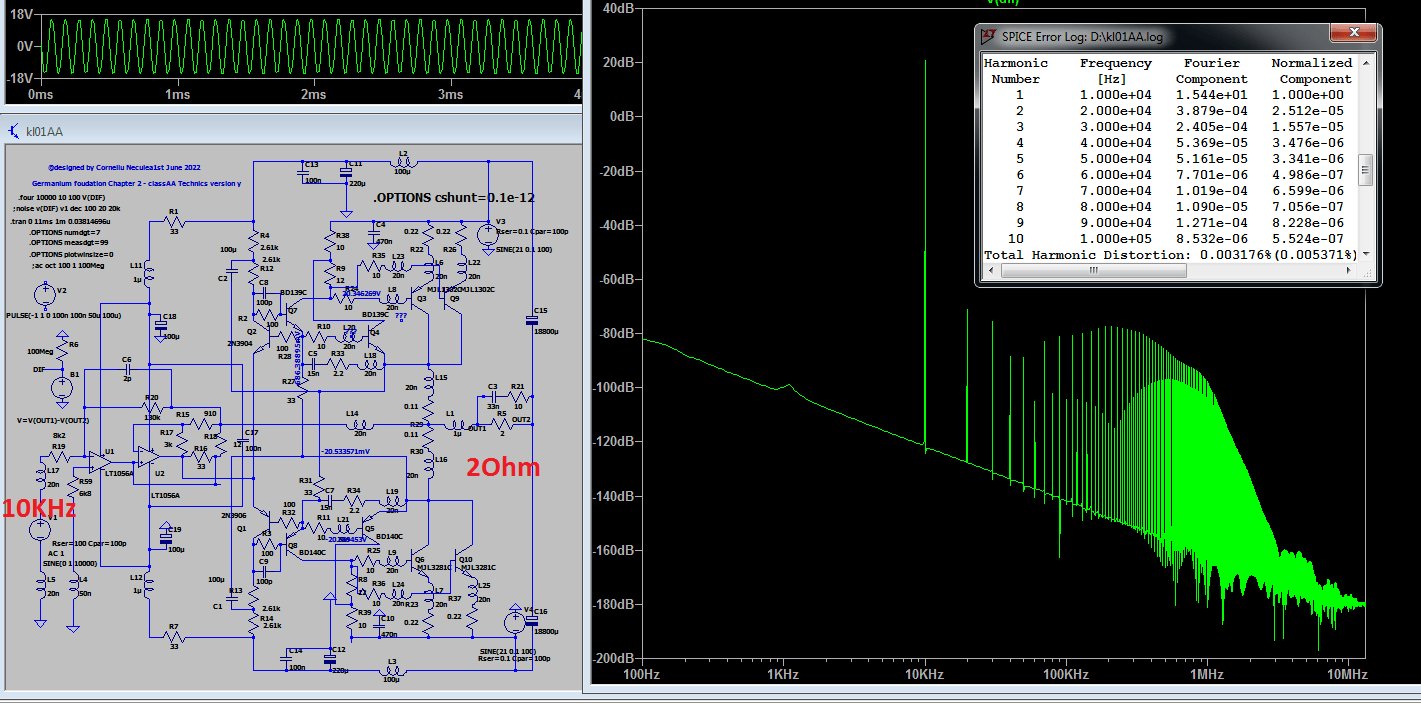The width and height of the screenshot is (1421, 704).
Task: Select the .OPTIONS numdgt=7 directive
Action: tap(64, 232)
